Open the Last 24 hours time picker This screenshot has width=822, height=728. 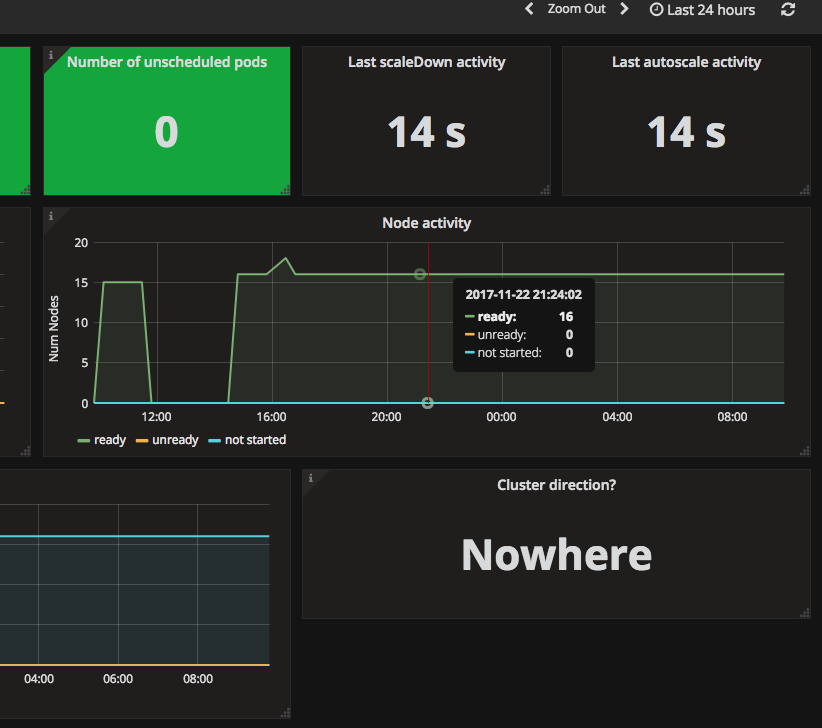(702, 10)
